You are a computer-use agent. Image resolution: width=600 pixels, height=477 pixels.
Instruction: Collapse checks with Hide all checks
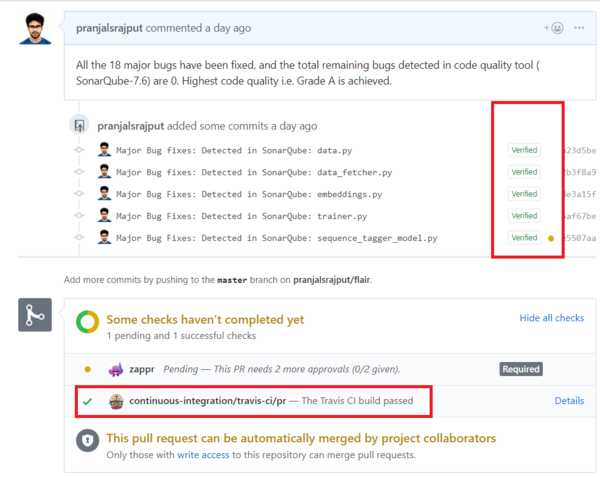551,318
